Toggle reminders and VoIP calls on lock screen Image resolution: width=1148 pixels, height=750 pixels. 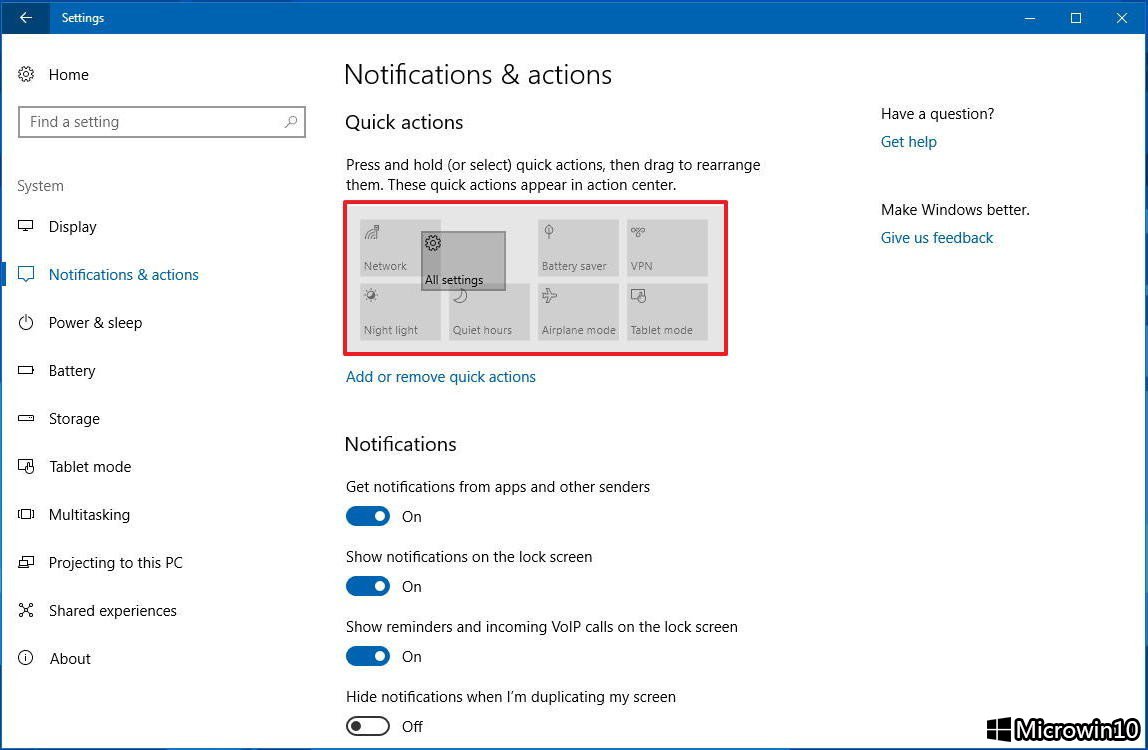[368, 656]
